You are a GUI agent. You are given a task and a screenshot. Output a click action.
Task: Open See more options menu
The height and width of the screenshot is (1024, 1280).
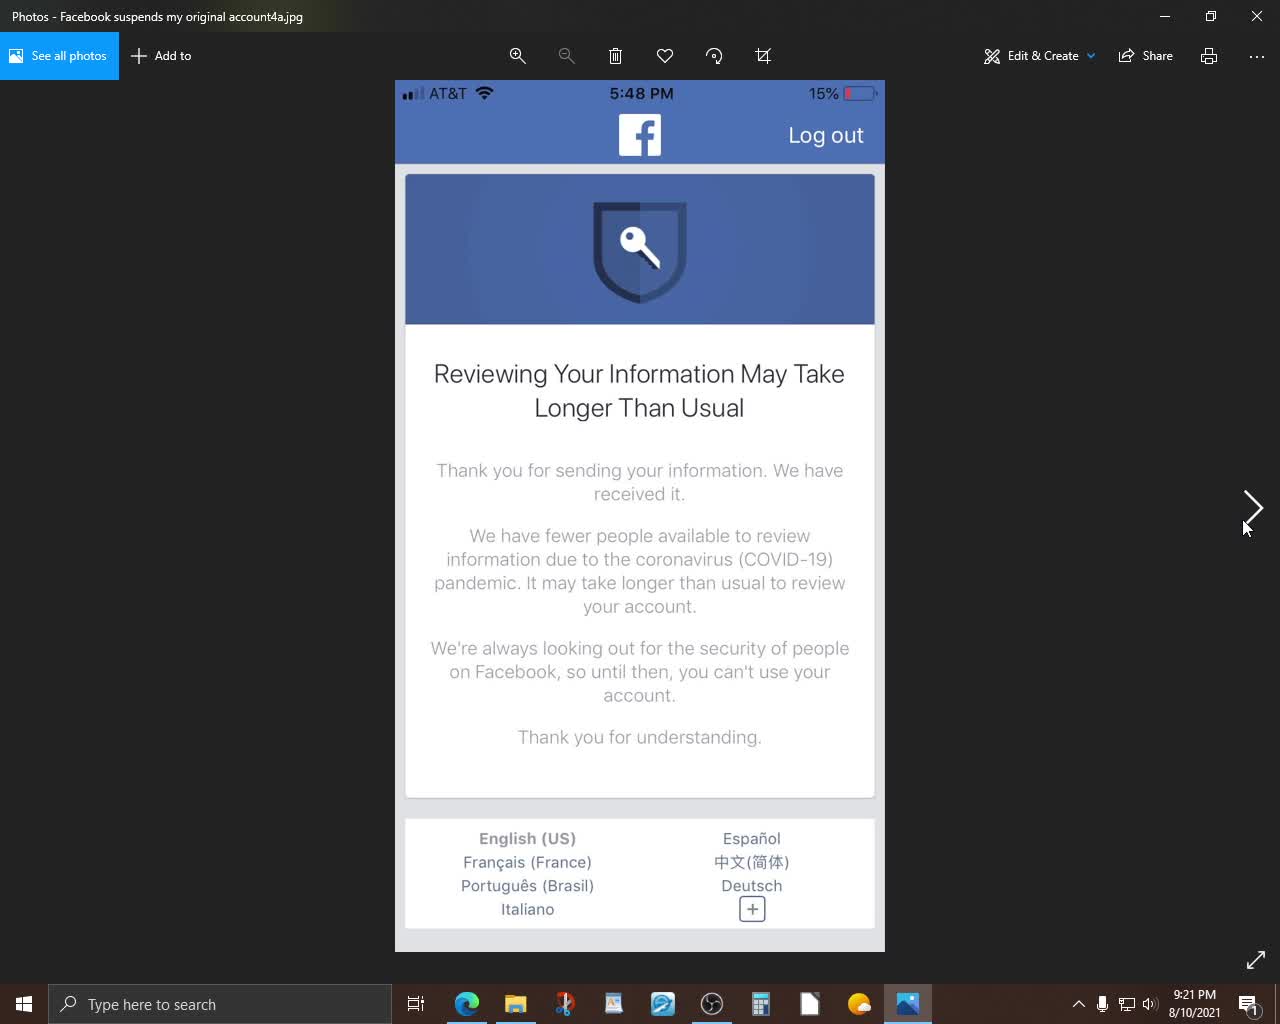1257,56
